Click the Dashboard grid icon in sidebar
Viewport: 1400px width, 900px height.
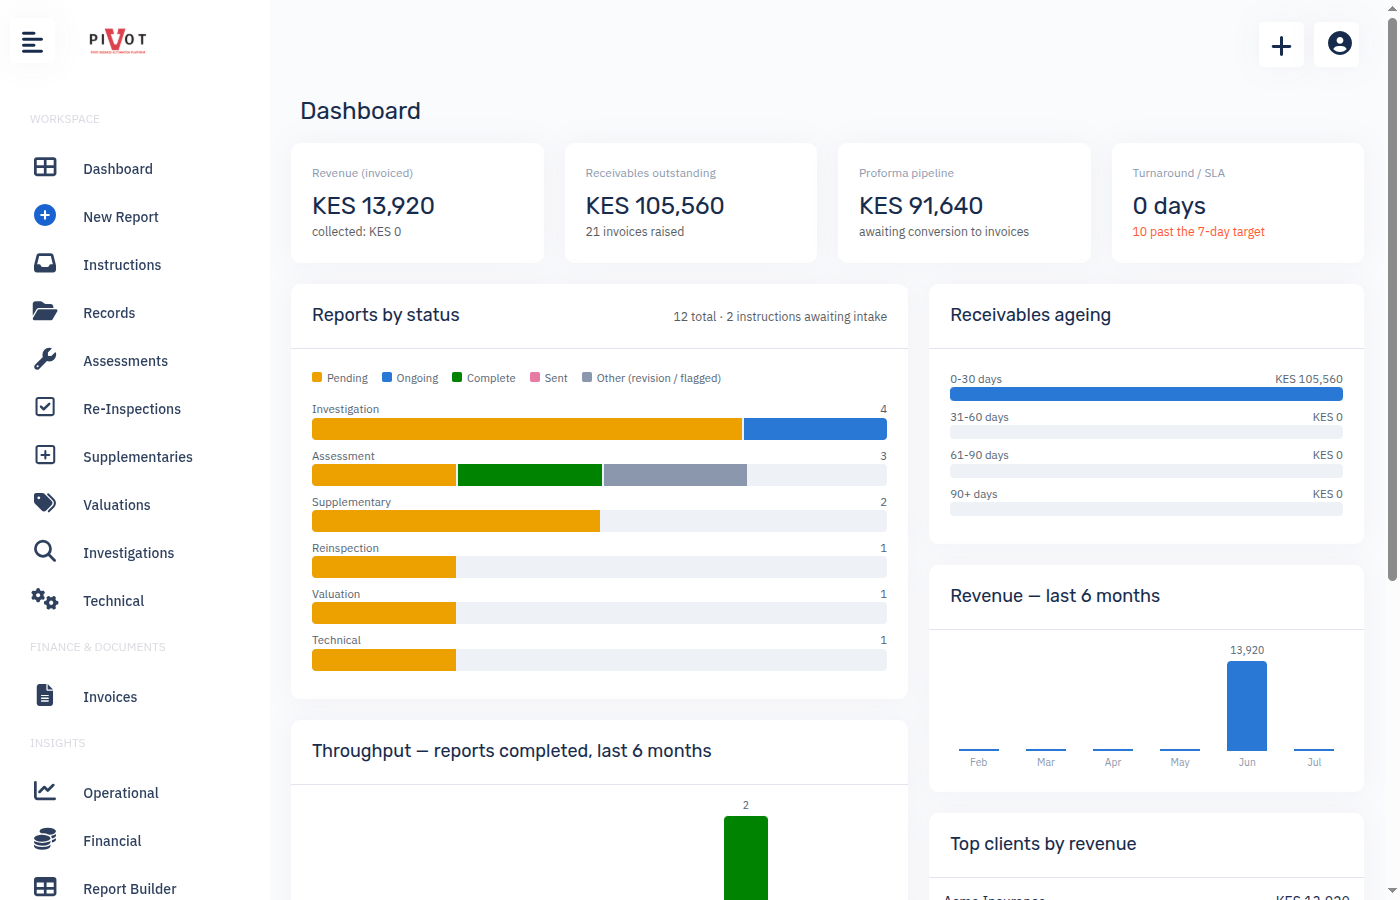[45, 167]
